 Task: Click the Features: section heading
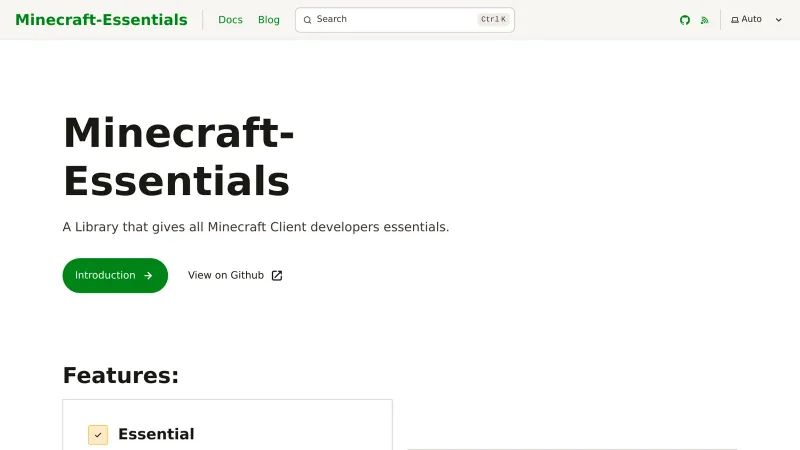point(121,375)
